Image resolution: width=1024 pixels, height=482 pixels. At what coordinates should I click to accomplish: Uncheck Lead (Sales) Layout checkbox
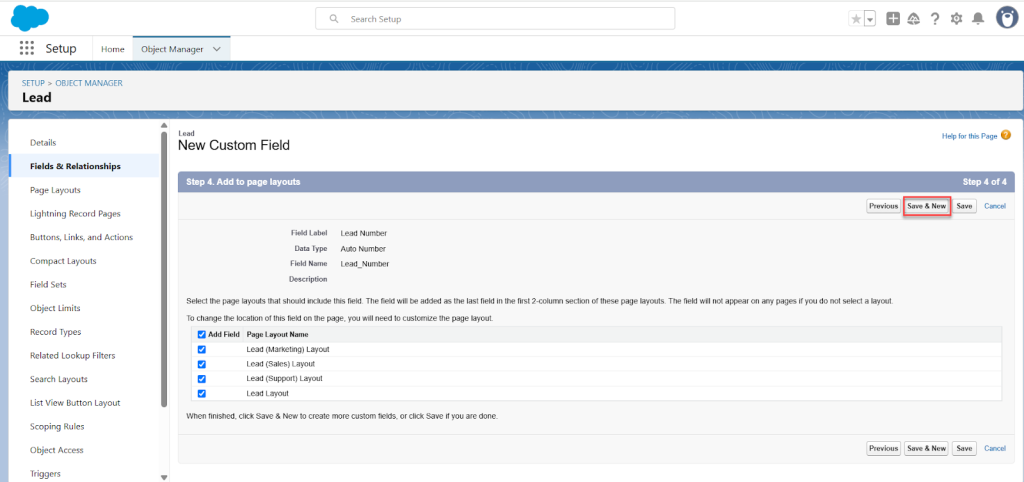202,364
